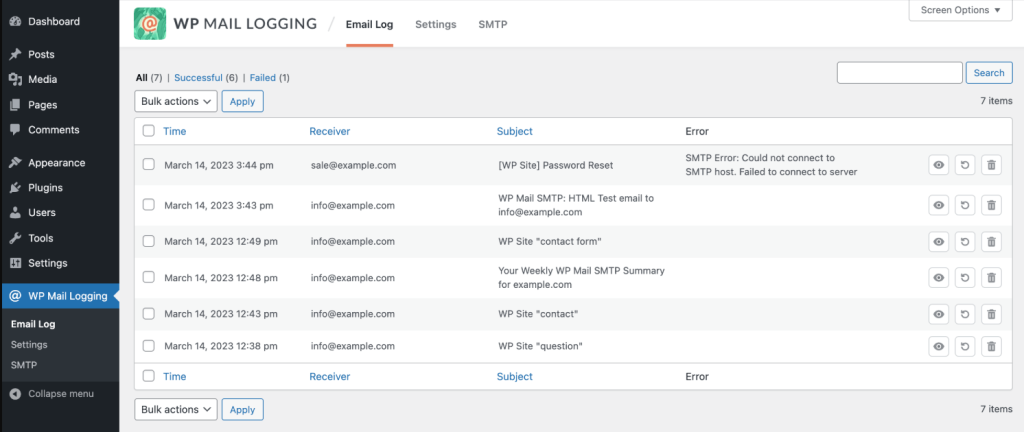View the WP Site "question" email entry
This screenshot has height=432, width=1024.
pyautogui.click(x=938, y=346)
